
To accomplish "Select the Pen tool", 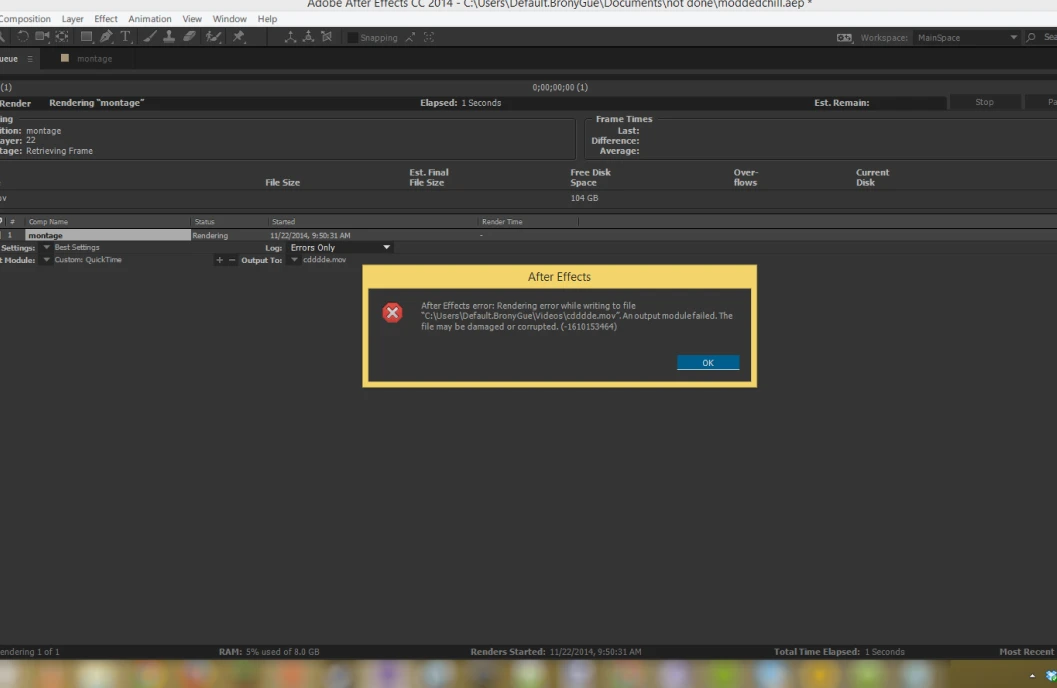I will click(x=106, y=36).
